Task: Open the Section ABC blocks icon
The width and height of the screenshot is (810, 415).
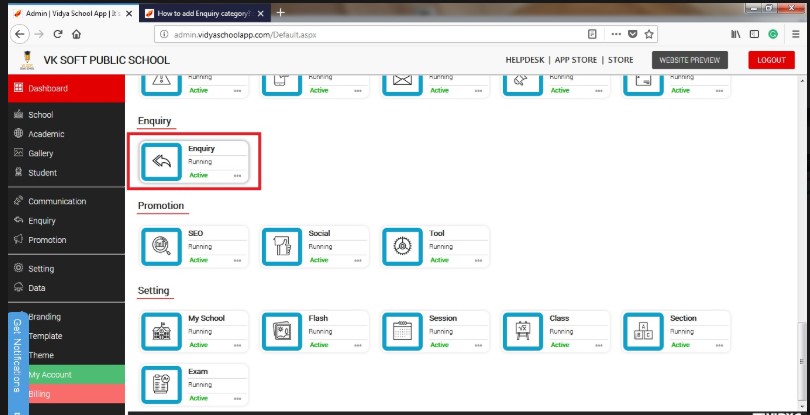Action: [x=643, y=331]
